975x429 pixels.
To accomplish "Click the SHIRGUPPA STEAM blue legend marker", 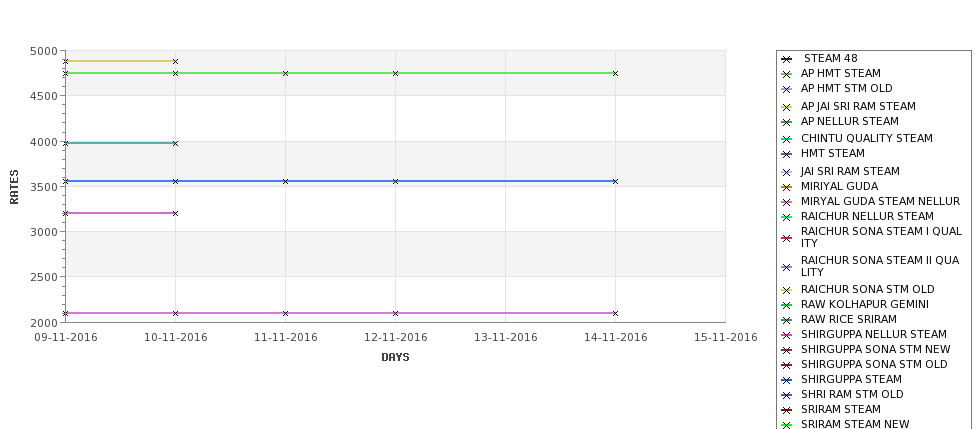I will click(x=787, y=380).
